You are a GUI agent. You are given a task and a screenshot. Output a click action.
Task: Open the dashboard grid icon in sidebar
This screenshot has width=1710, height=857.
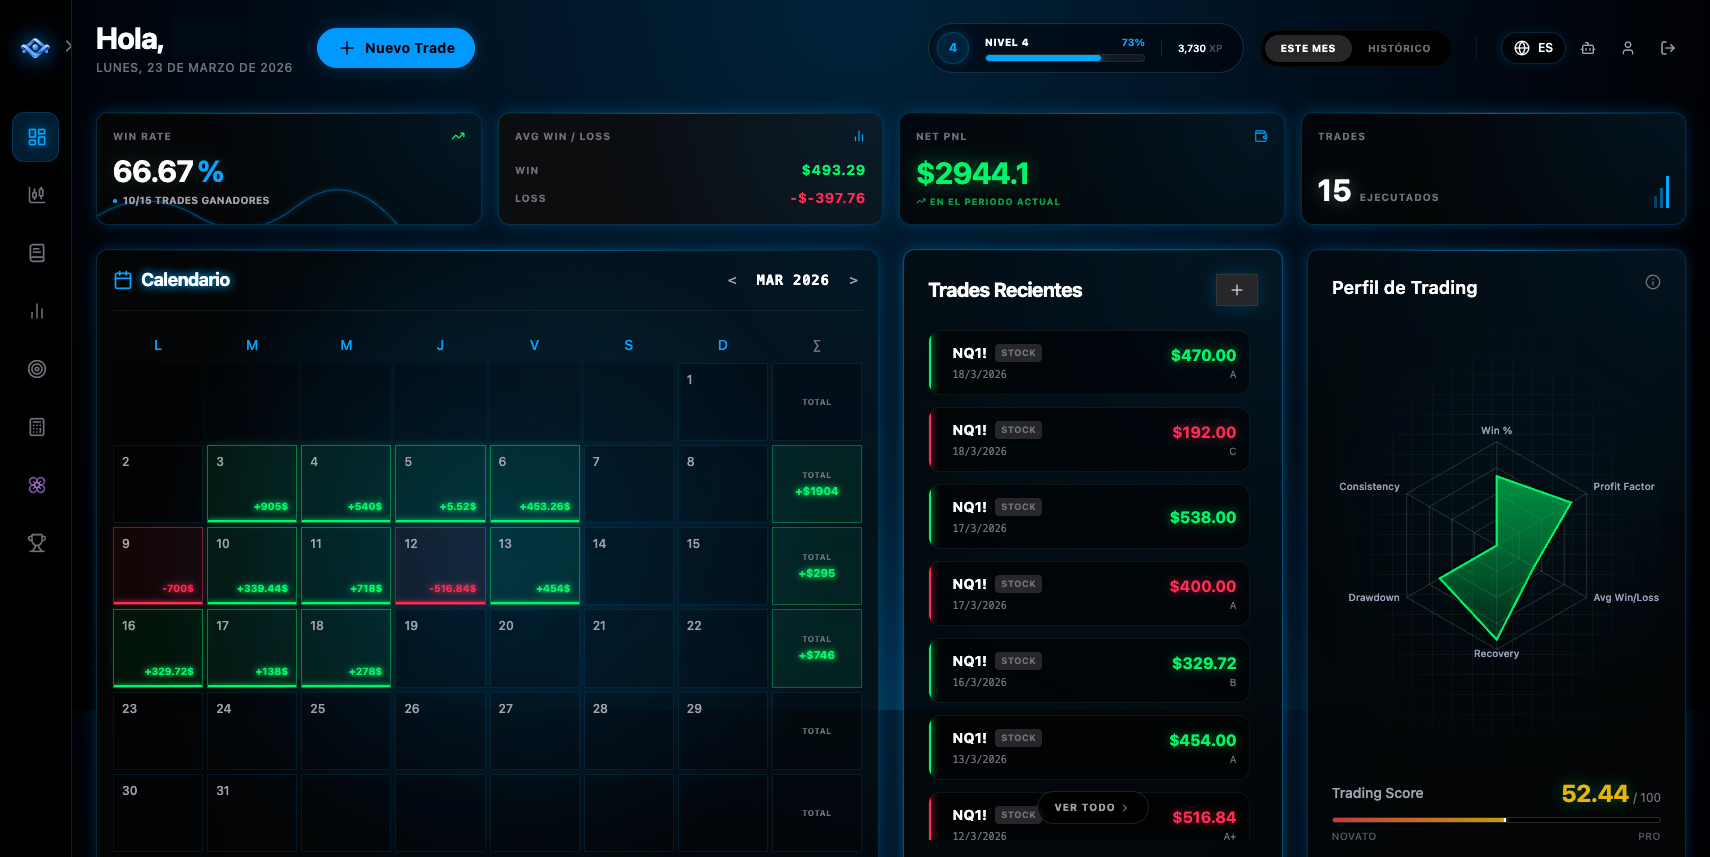36,137
